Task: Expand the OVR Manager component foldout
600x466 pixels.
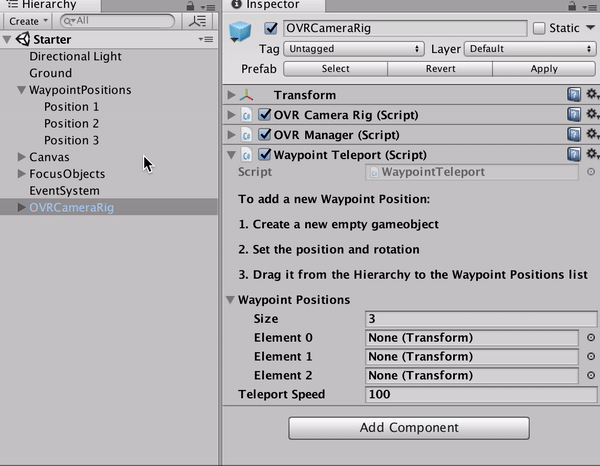Action: point(231,134)
